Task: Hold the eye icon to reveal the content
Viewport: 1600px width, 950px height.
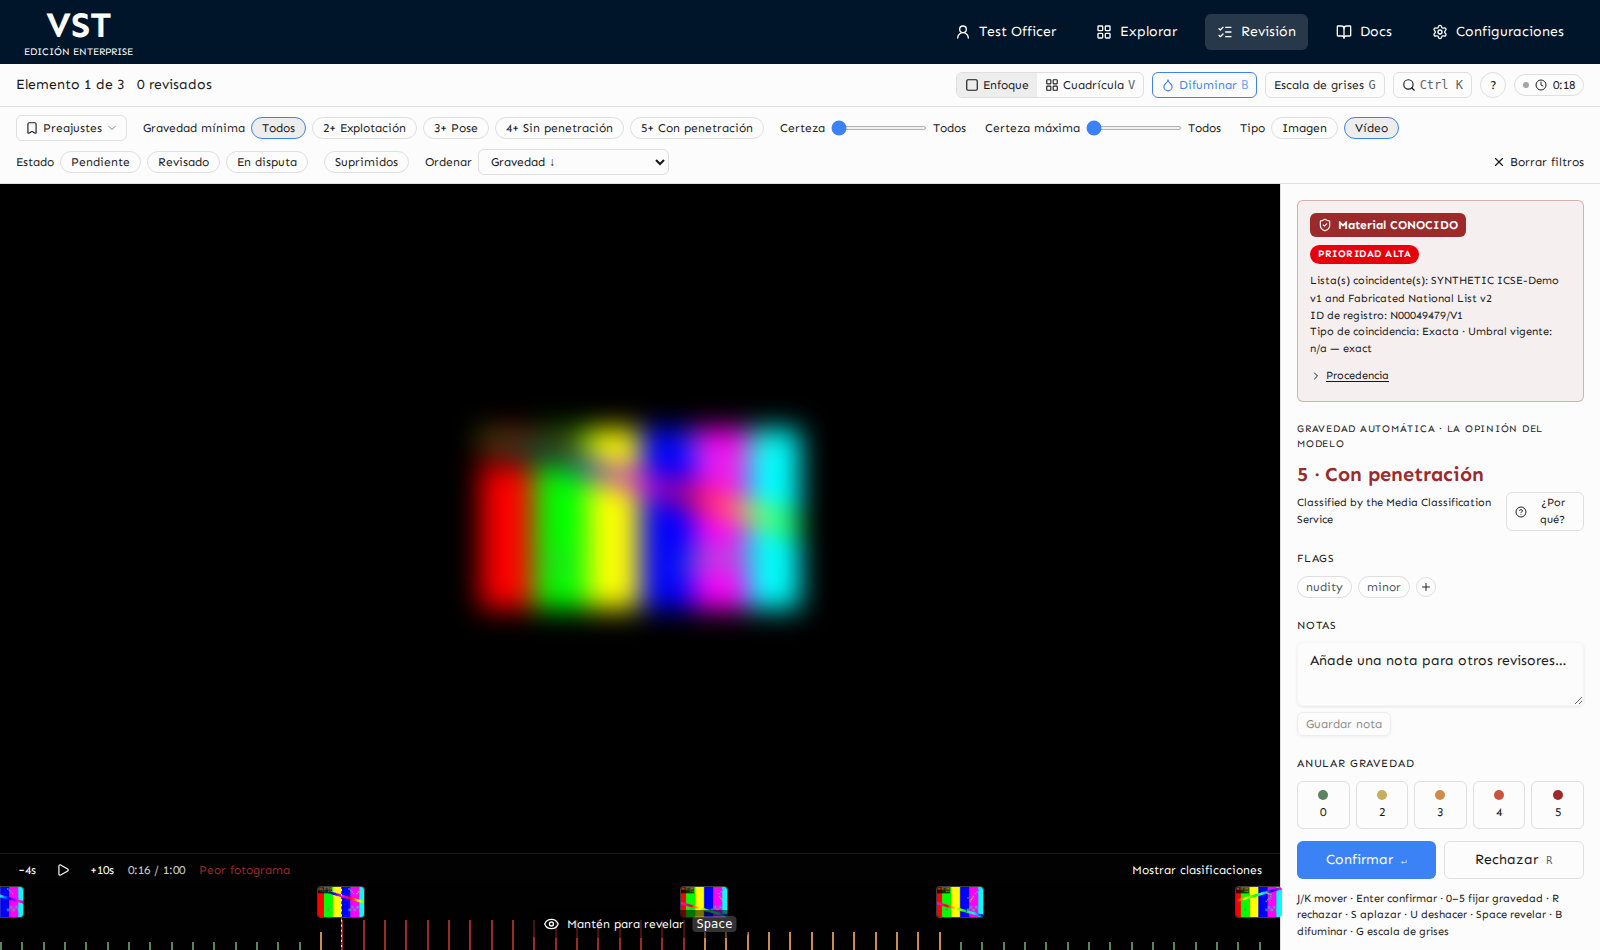Action: pyautogui.click(x=551, y=924)
